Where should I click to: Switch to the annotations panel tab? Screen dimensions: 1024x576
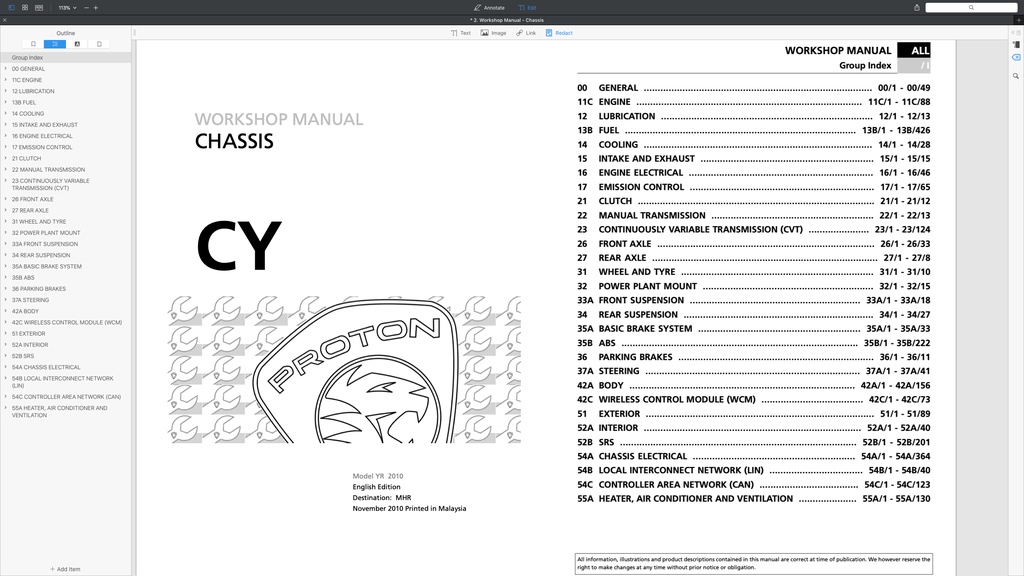tap(77, 44)
